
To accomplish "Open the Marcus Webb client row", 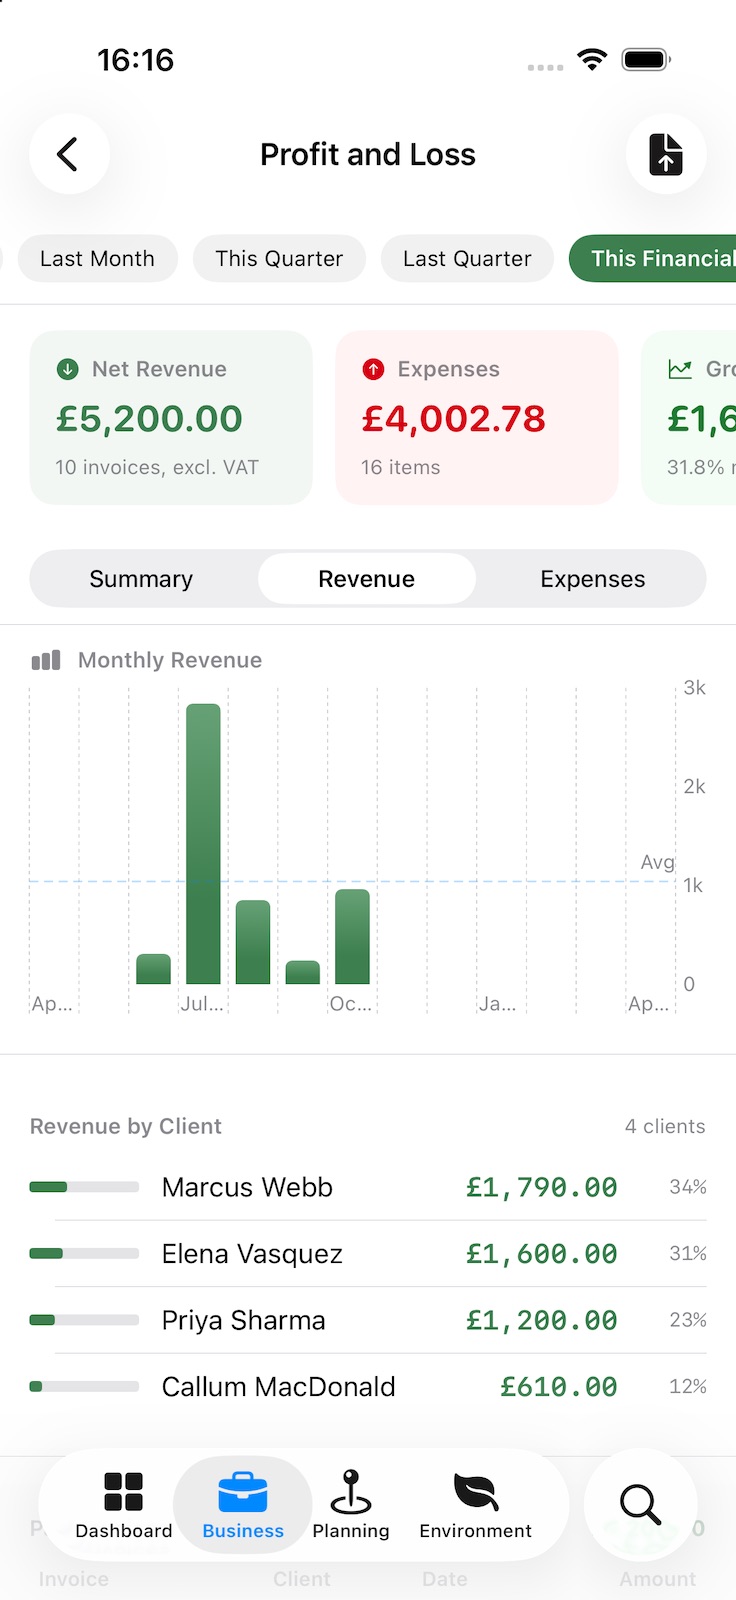I will coord(368,1187).
